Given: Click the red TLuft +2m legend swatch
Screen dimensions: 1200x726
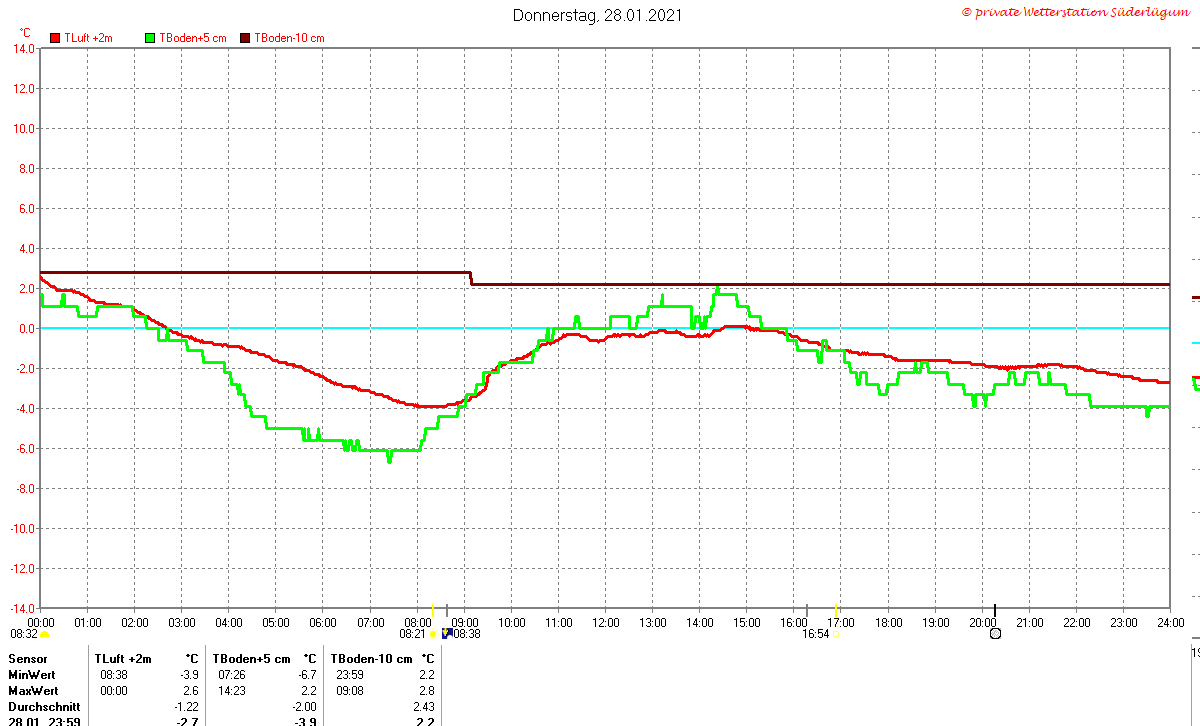Looking at the screenshot, I should (x=55, y=38).
